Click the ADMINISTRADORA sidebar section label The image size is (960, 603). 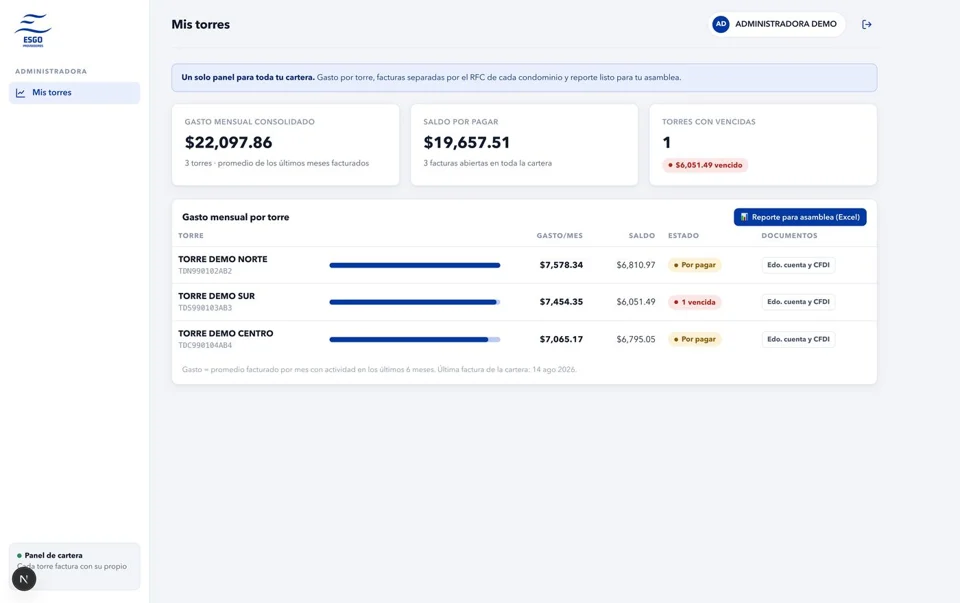pos(51,72)
